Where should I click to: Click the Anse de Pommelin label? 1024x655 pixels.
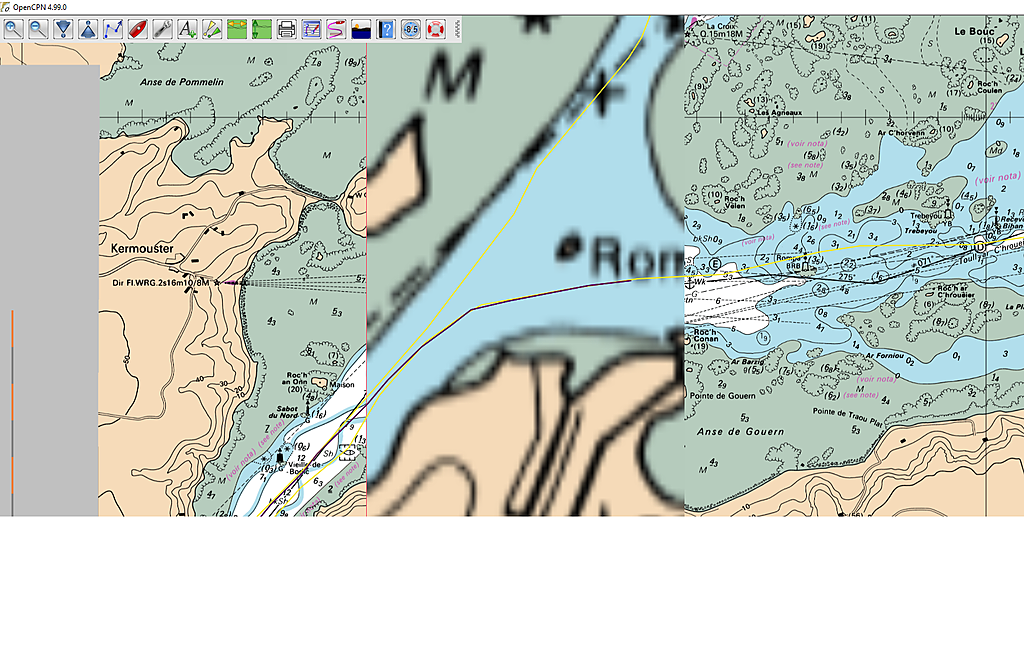182,82
